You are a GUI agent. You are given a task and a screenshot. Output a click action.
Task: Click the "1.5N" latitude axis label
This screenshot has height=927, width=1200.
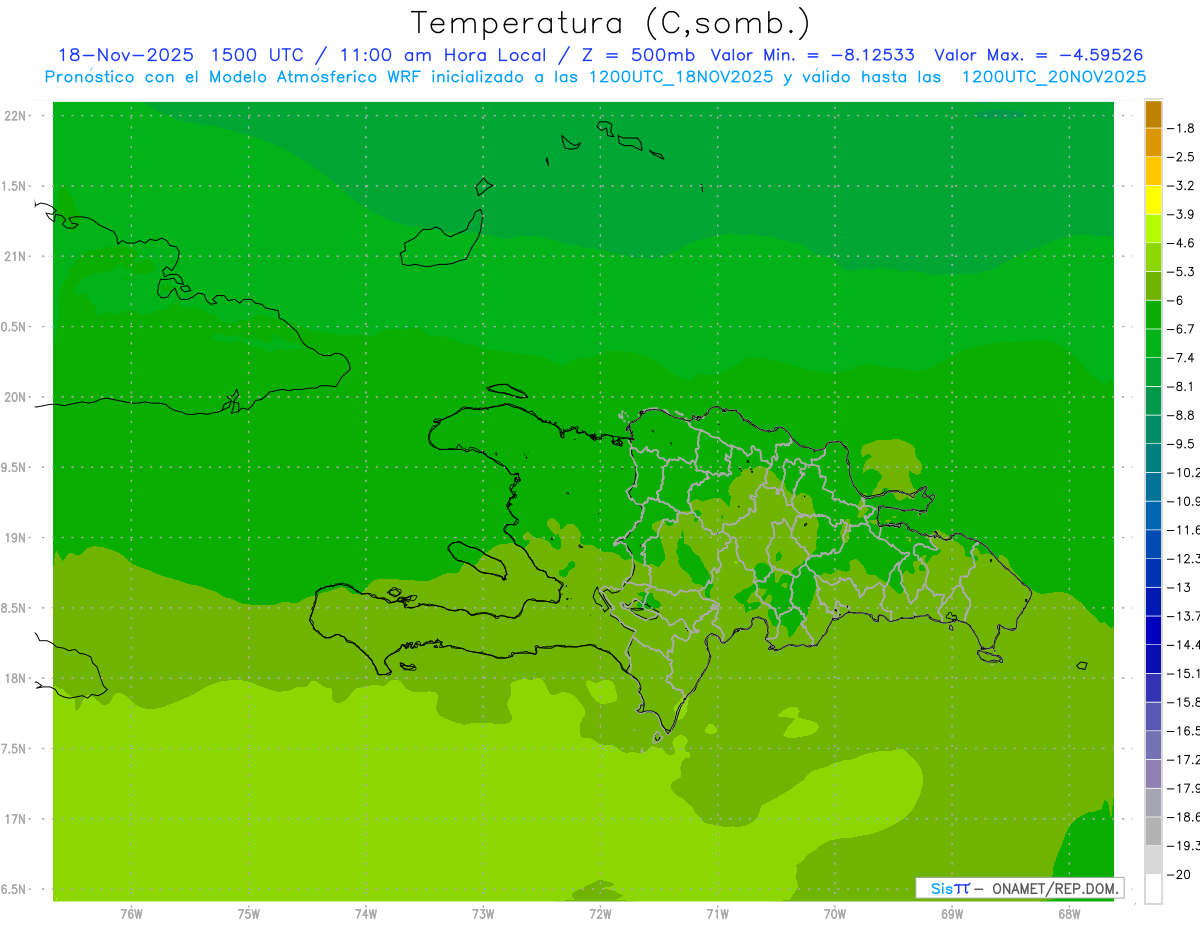[14, 186]
